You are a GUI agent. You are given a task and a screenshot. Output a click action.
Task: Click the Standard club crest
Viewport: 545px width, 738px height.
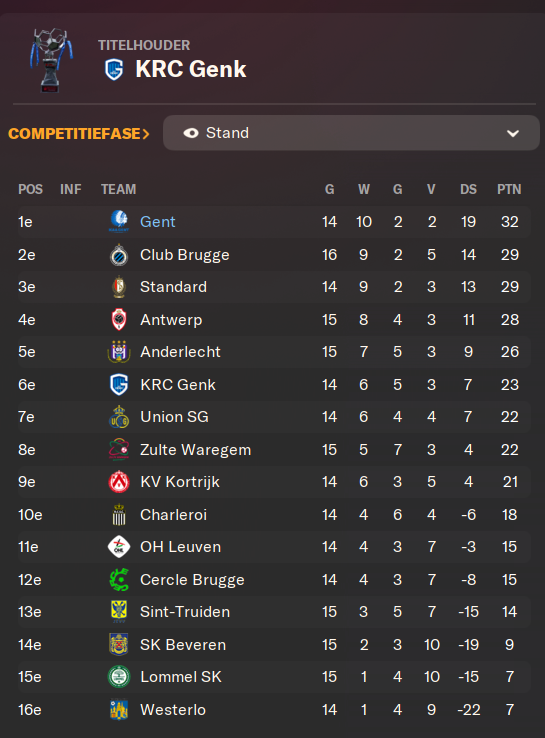[x=119, y=287]
